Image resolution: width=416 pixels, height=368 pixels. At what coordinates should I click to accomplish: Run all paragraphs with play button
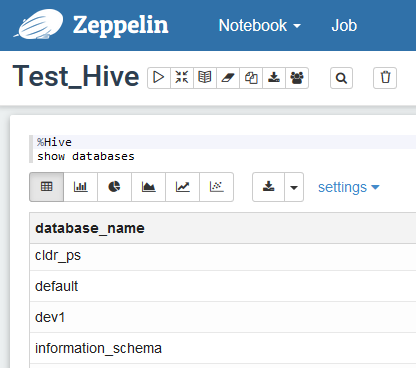[159, 78]
